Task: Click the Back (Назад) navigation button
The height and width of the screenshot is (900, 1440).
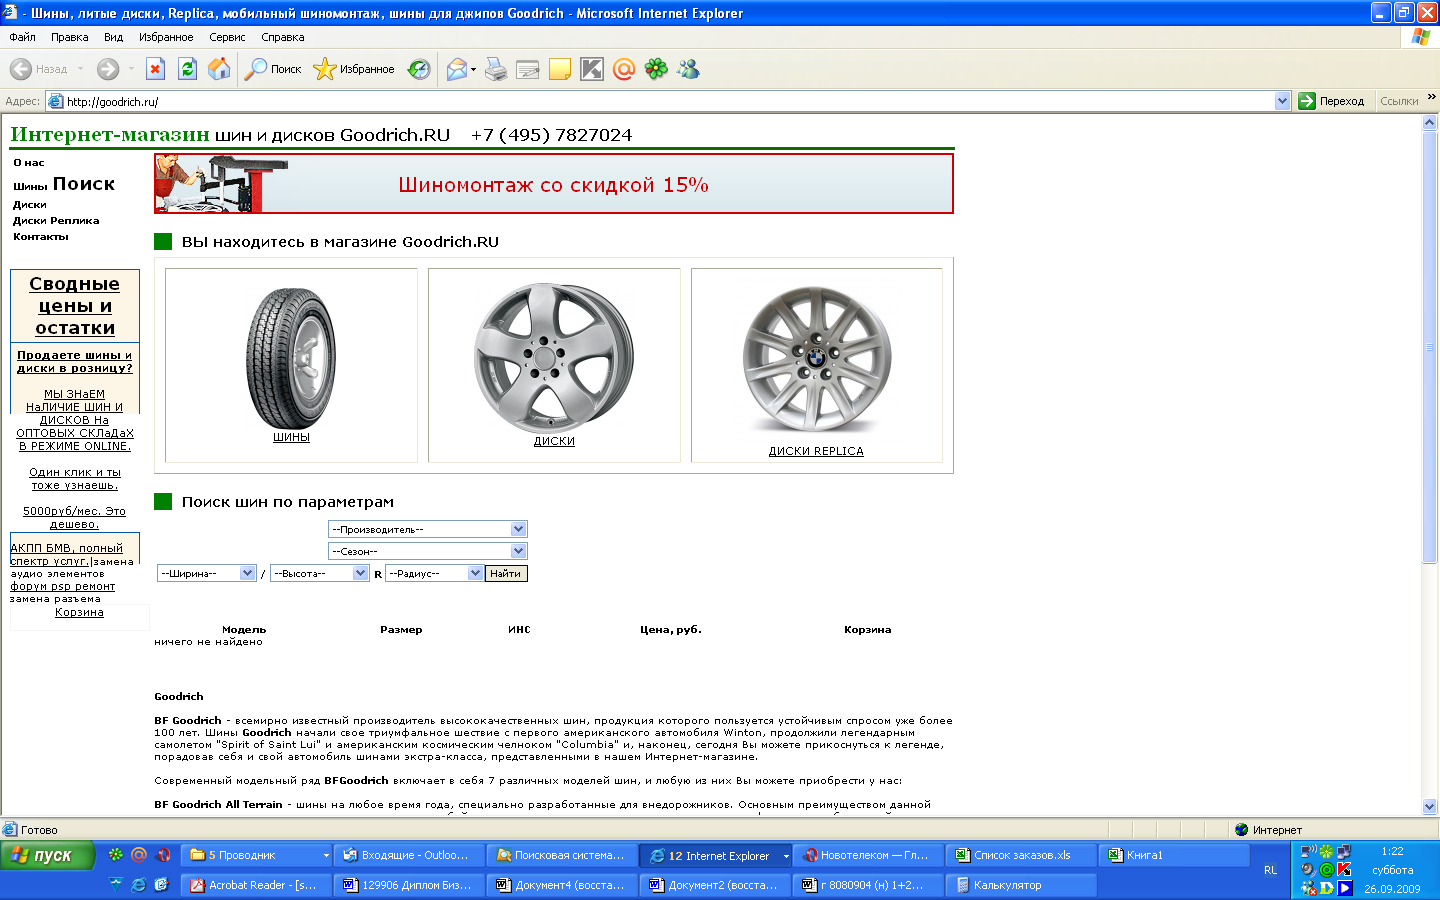Action: coord(39,69)
